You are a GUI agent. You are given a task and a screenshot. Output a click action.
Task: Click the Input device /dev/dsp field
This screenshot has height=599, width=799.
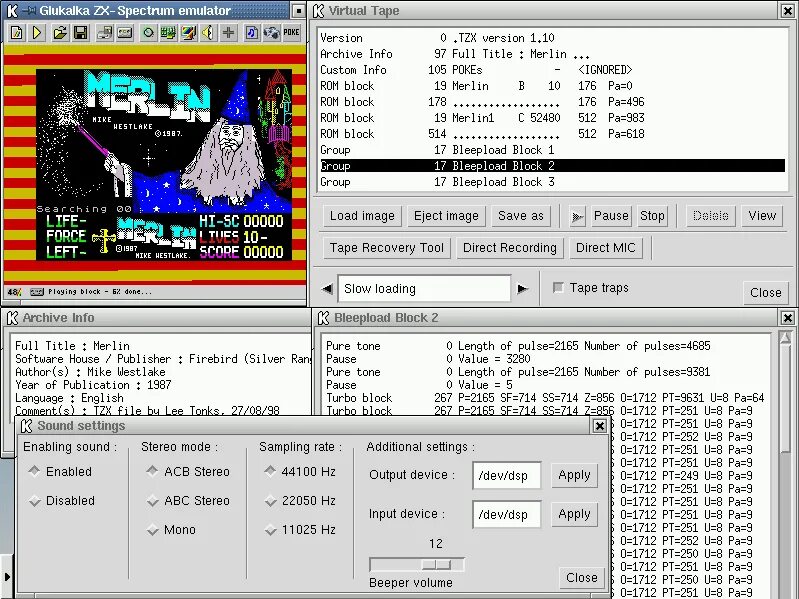coord(507,514)
